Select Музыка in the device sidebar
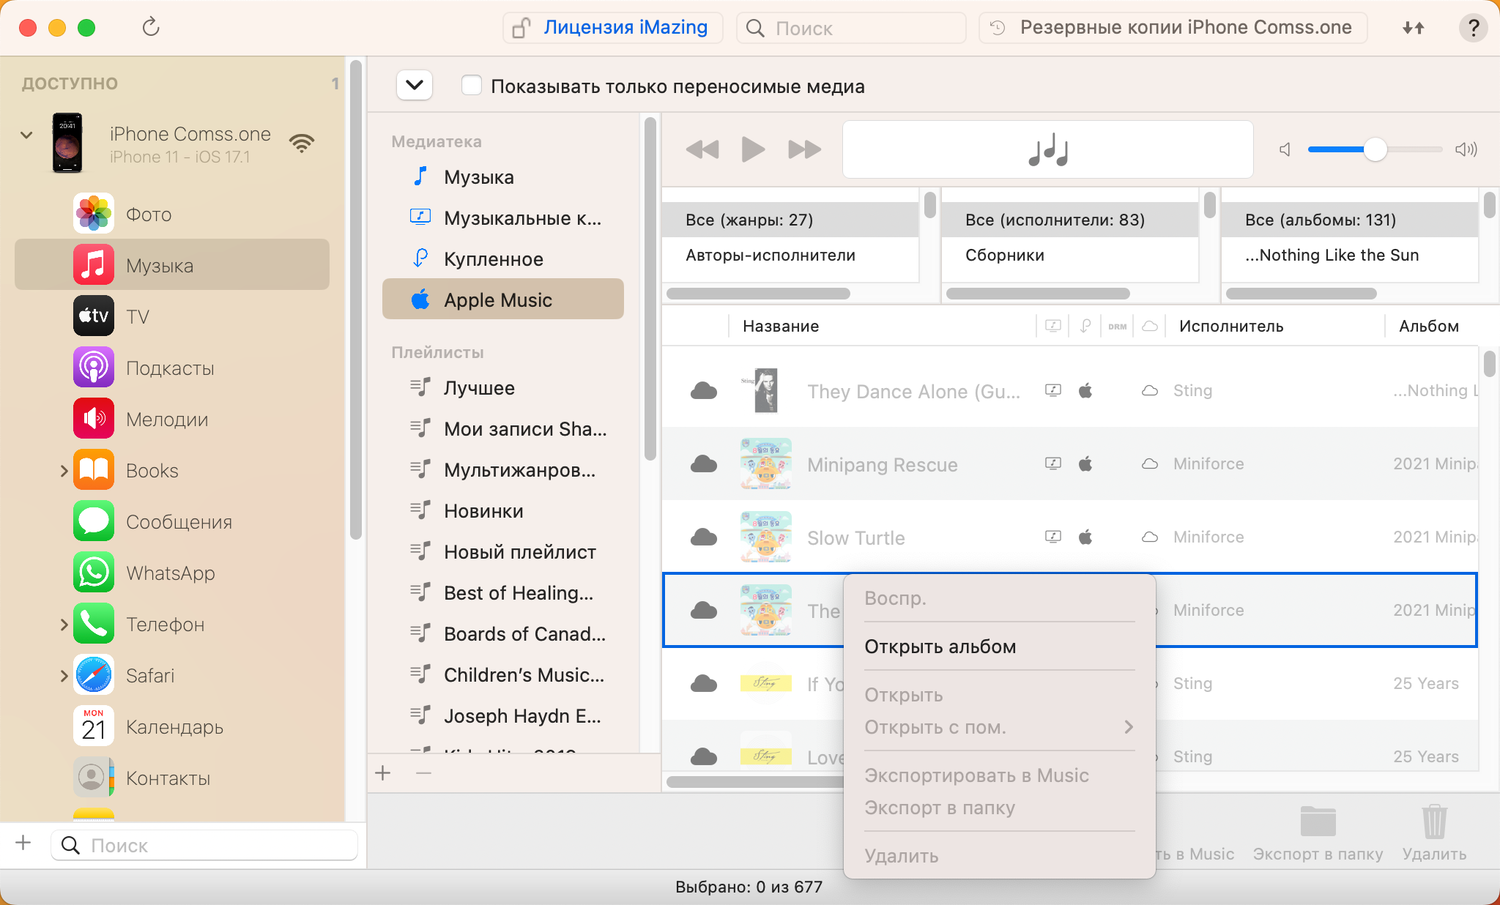This screenshot has height=905, width=1500. [x=172, y=265]
